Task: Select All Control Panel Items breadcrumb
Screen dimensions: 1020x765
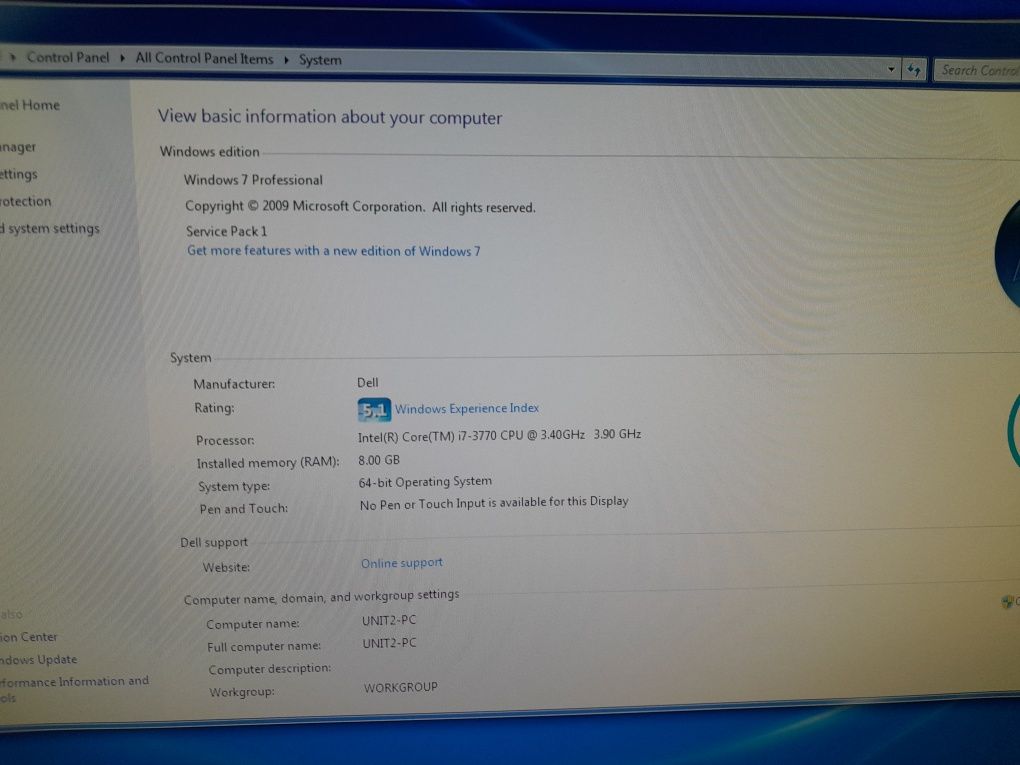Action: [204, 59]
